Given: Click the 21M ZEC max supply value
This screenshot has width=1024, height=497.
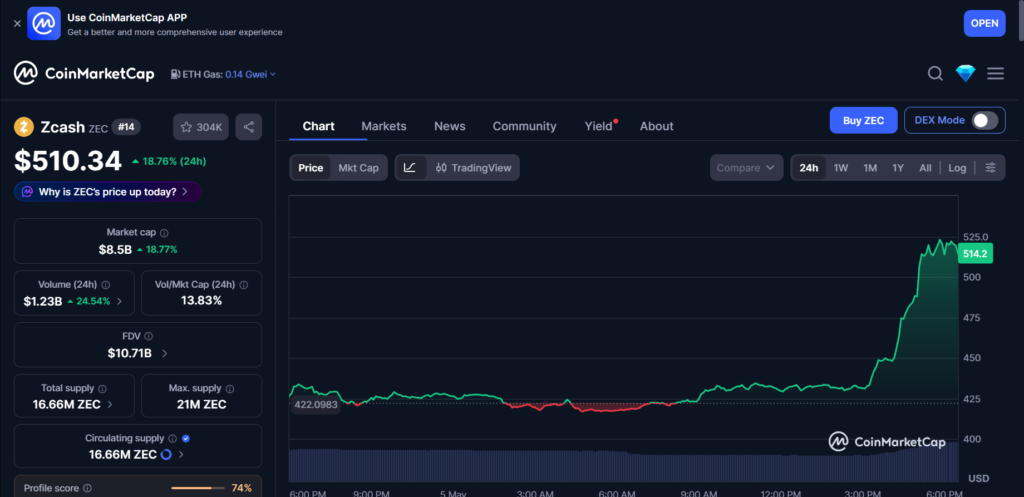Looking at the screenshot, I should point(201,404).
